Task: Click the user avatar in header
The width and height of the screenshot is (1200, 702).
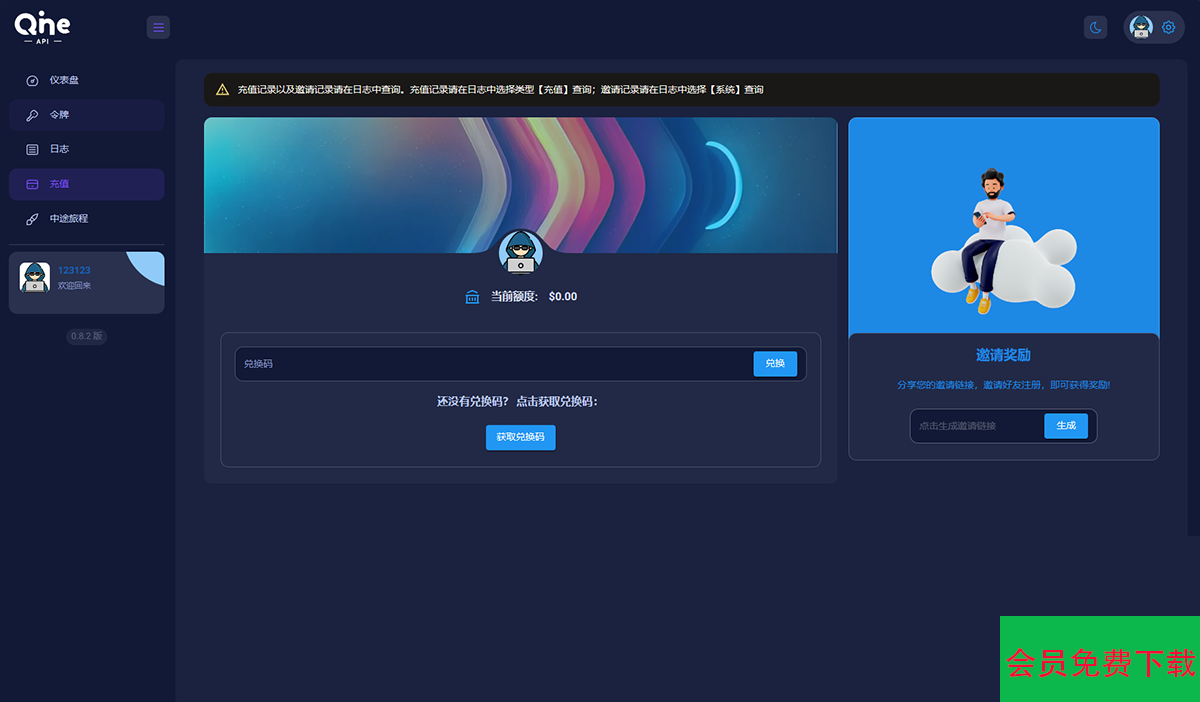Action: click(1141, 27)
